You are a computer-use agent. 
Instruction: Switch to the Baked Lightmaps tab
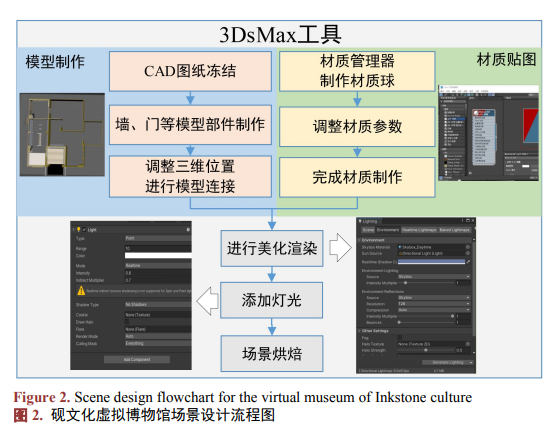(x=455, y=230)
